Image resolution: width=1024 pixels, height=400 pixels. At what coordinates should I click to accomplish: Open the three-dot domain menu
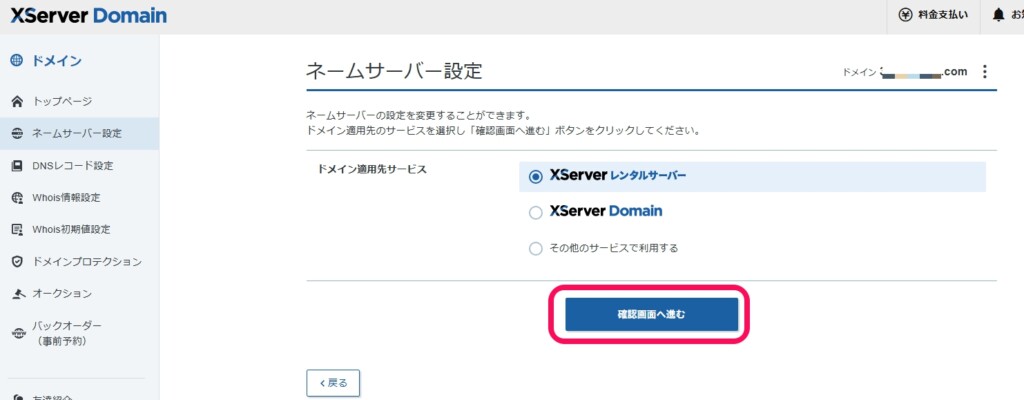(985, 72)
